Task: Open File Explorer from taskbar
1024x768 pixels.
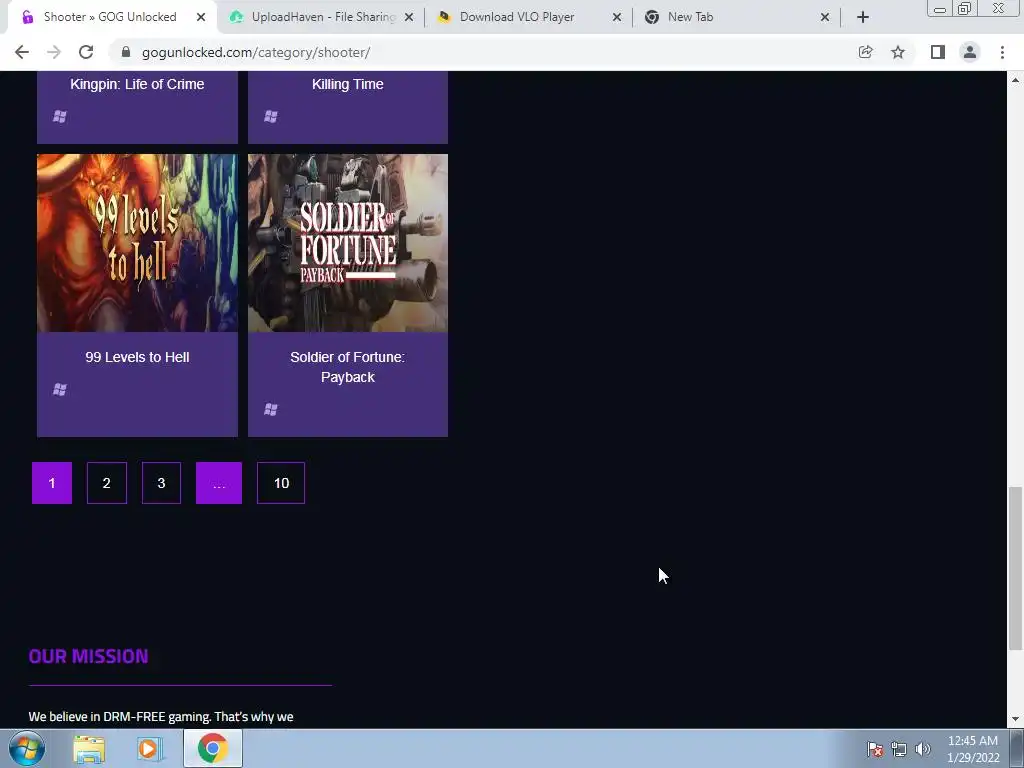Action: 89,749
